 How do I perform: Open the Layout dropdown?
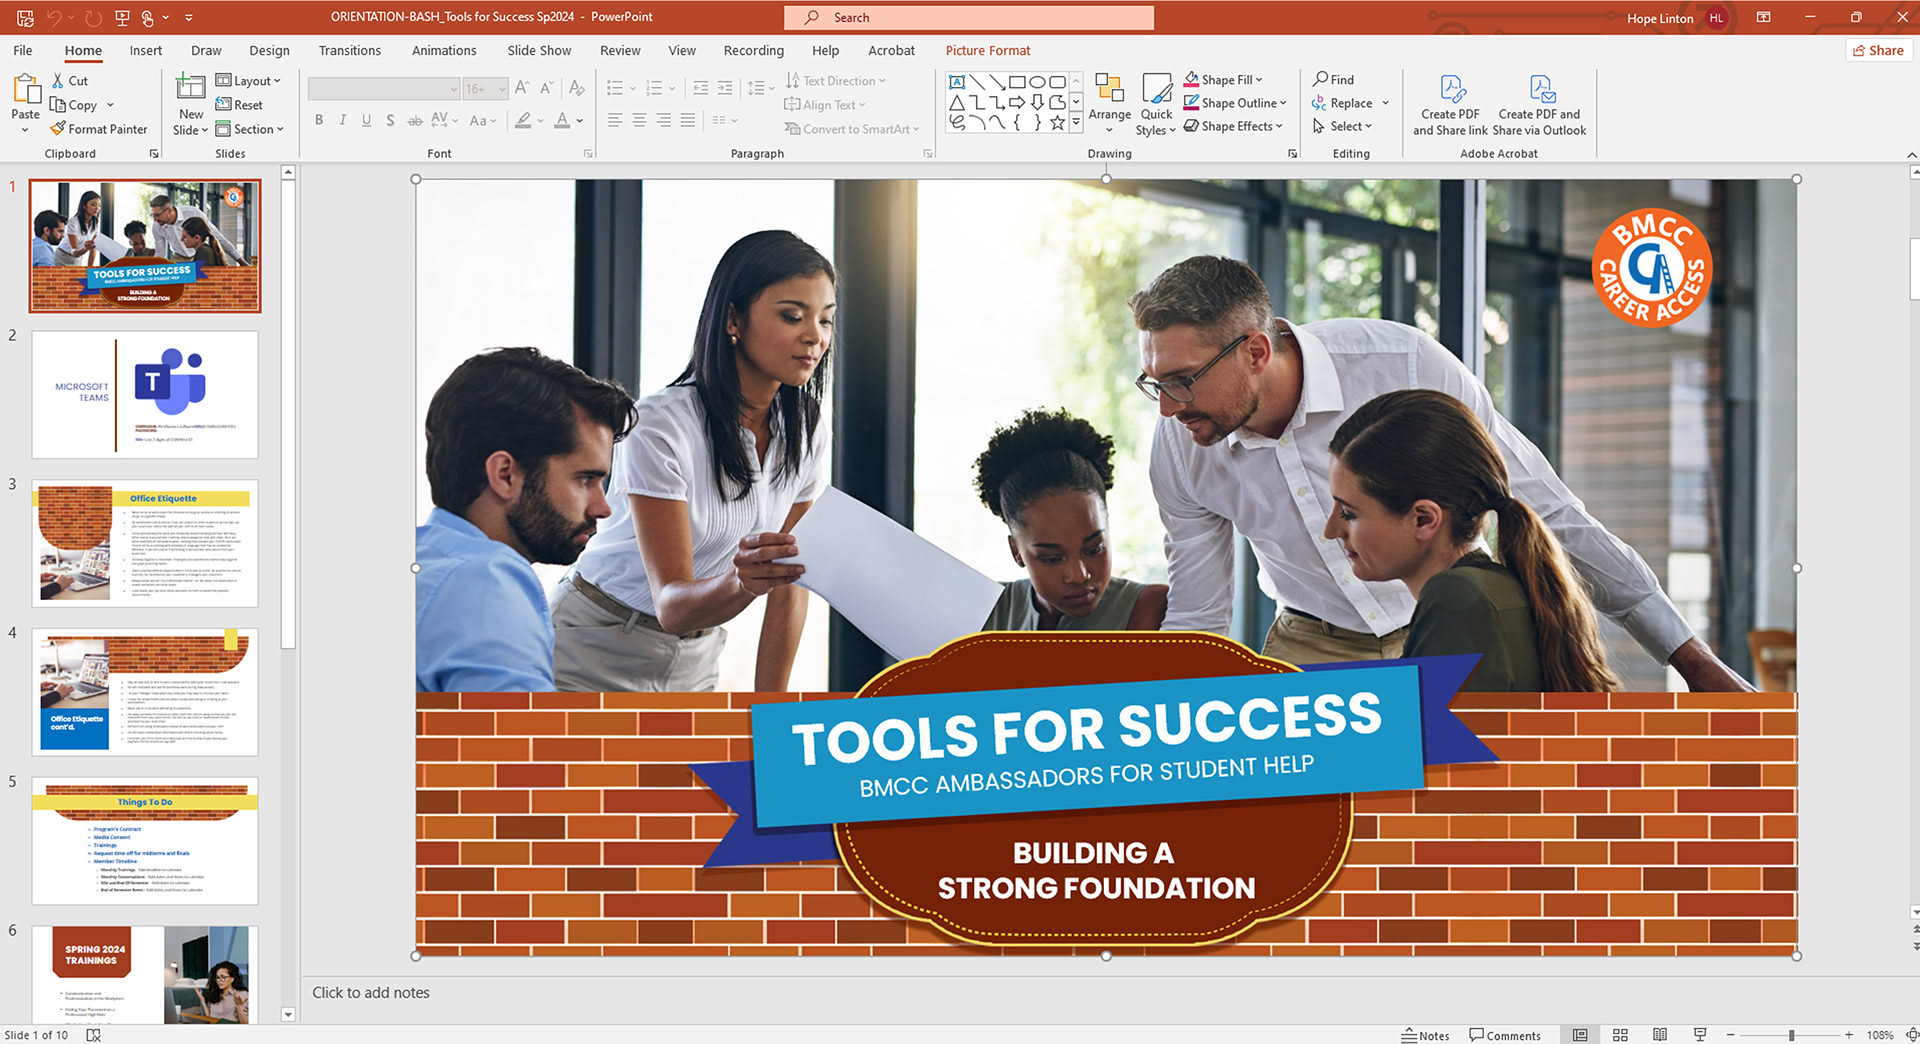click(248, 81)
